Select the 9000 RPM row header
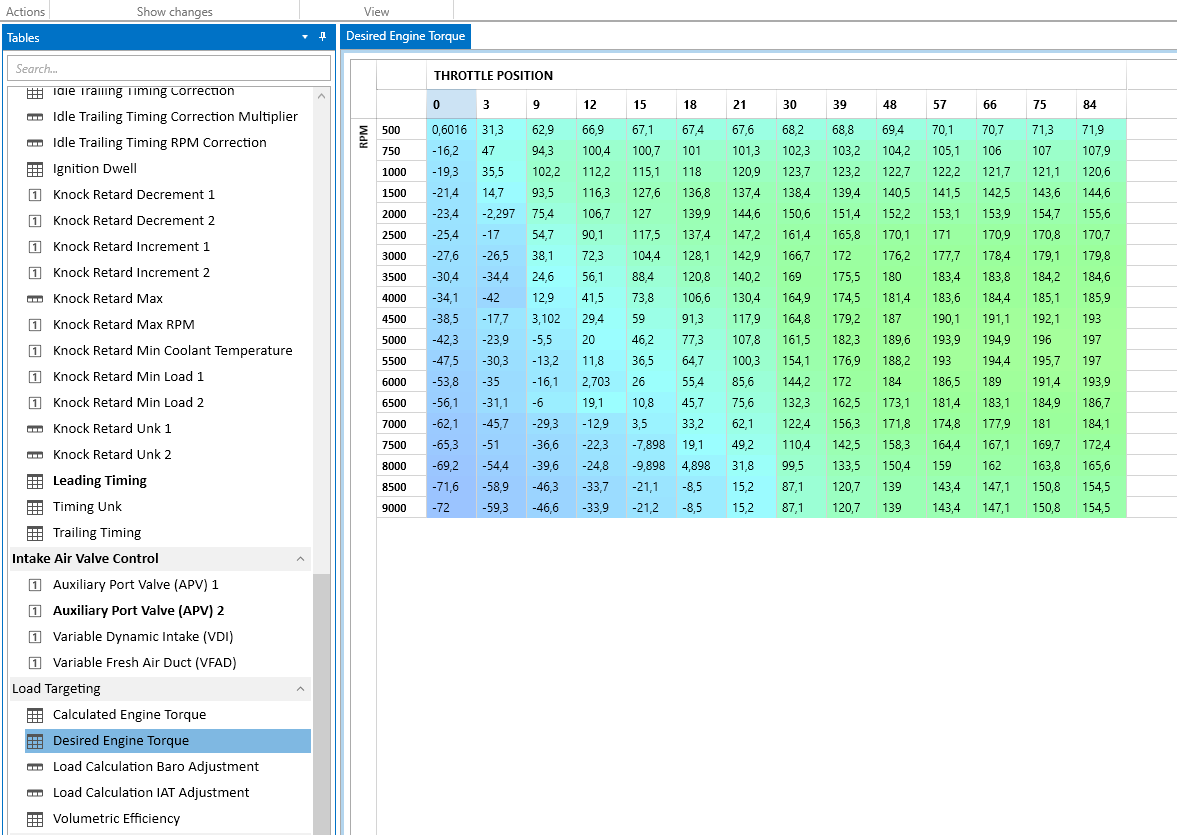Image resolution: width=1177 pixels, height=835 pixels. point(401,508)
